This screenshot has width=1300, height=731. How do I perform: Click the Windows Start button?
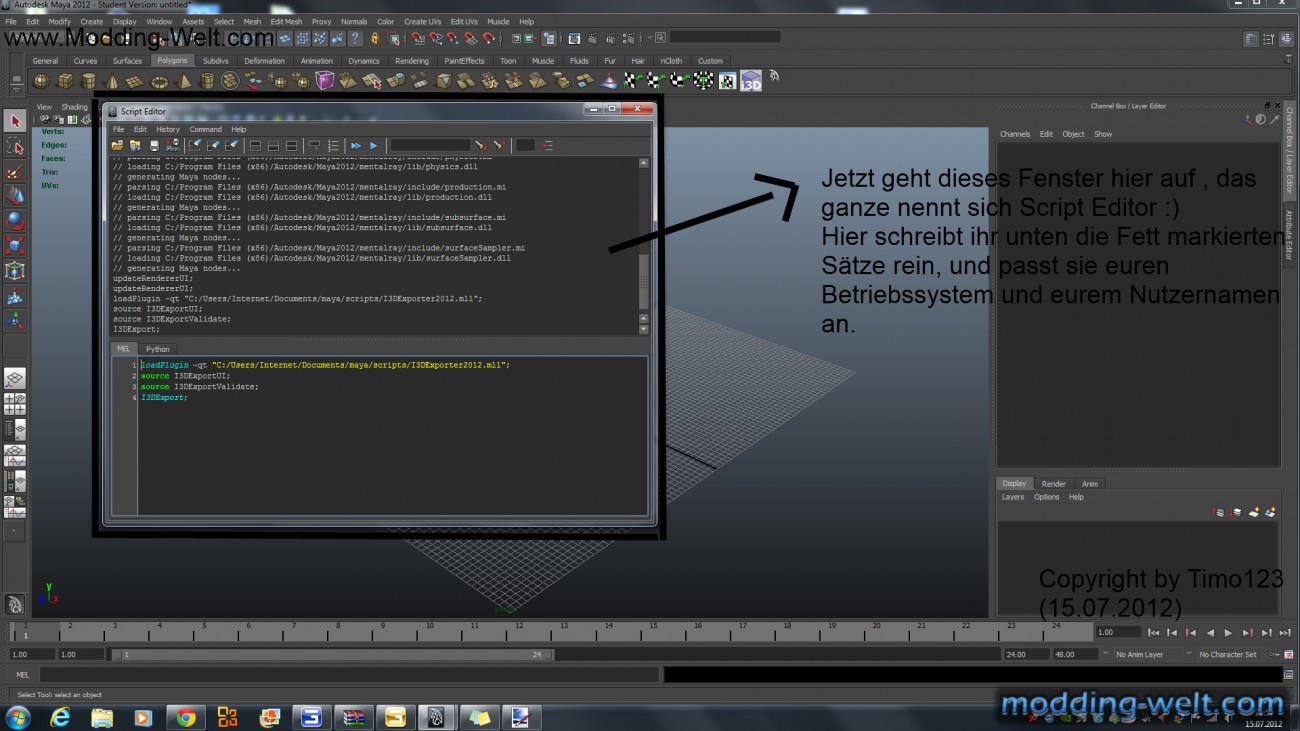[18, 717]
